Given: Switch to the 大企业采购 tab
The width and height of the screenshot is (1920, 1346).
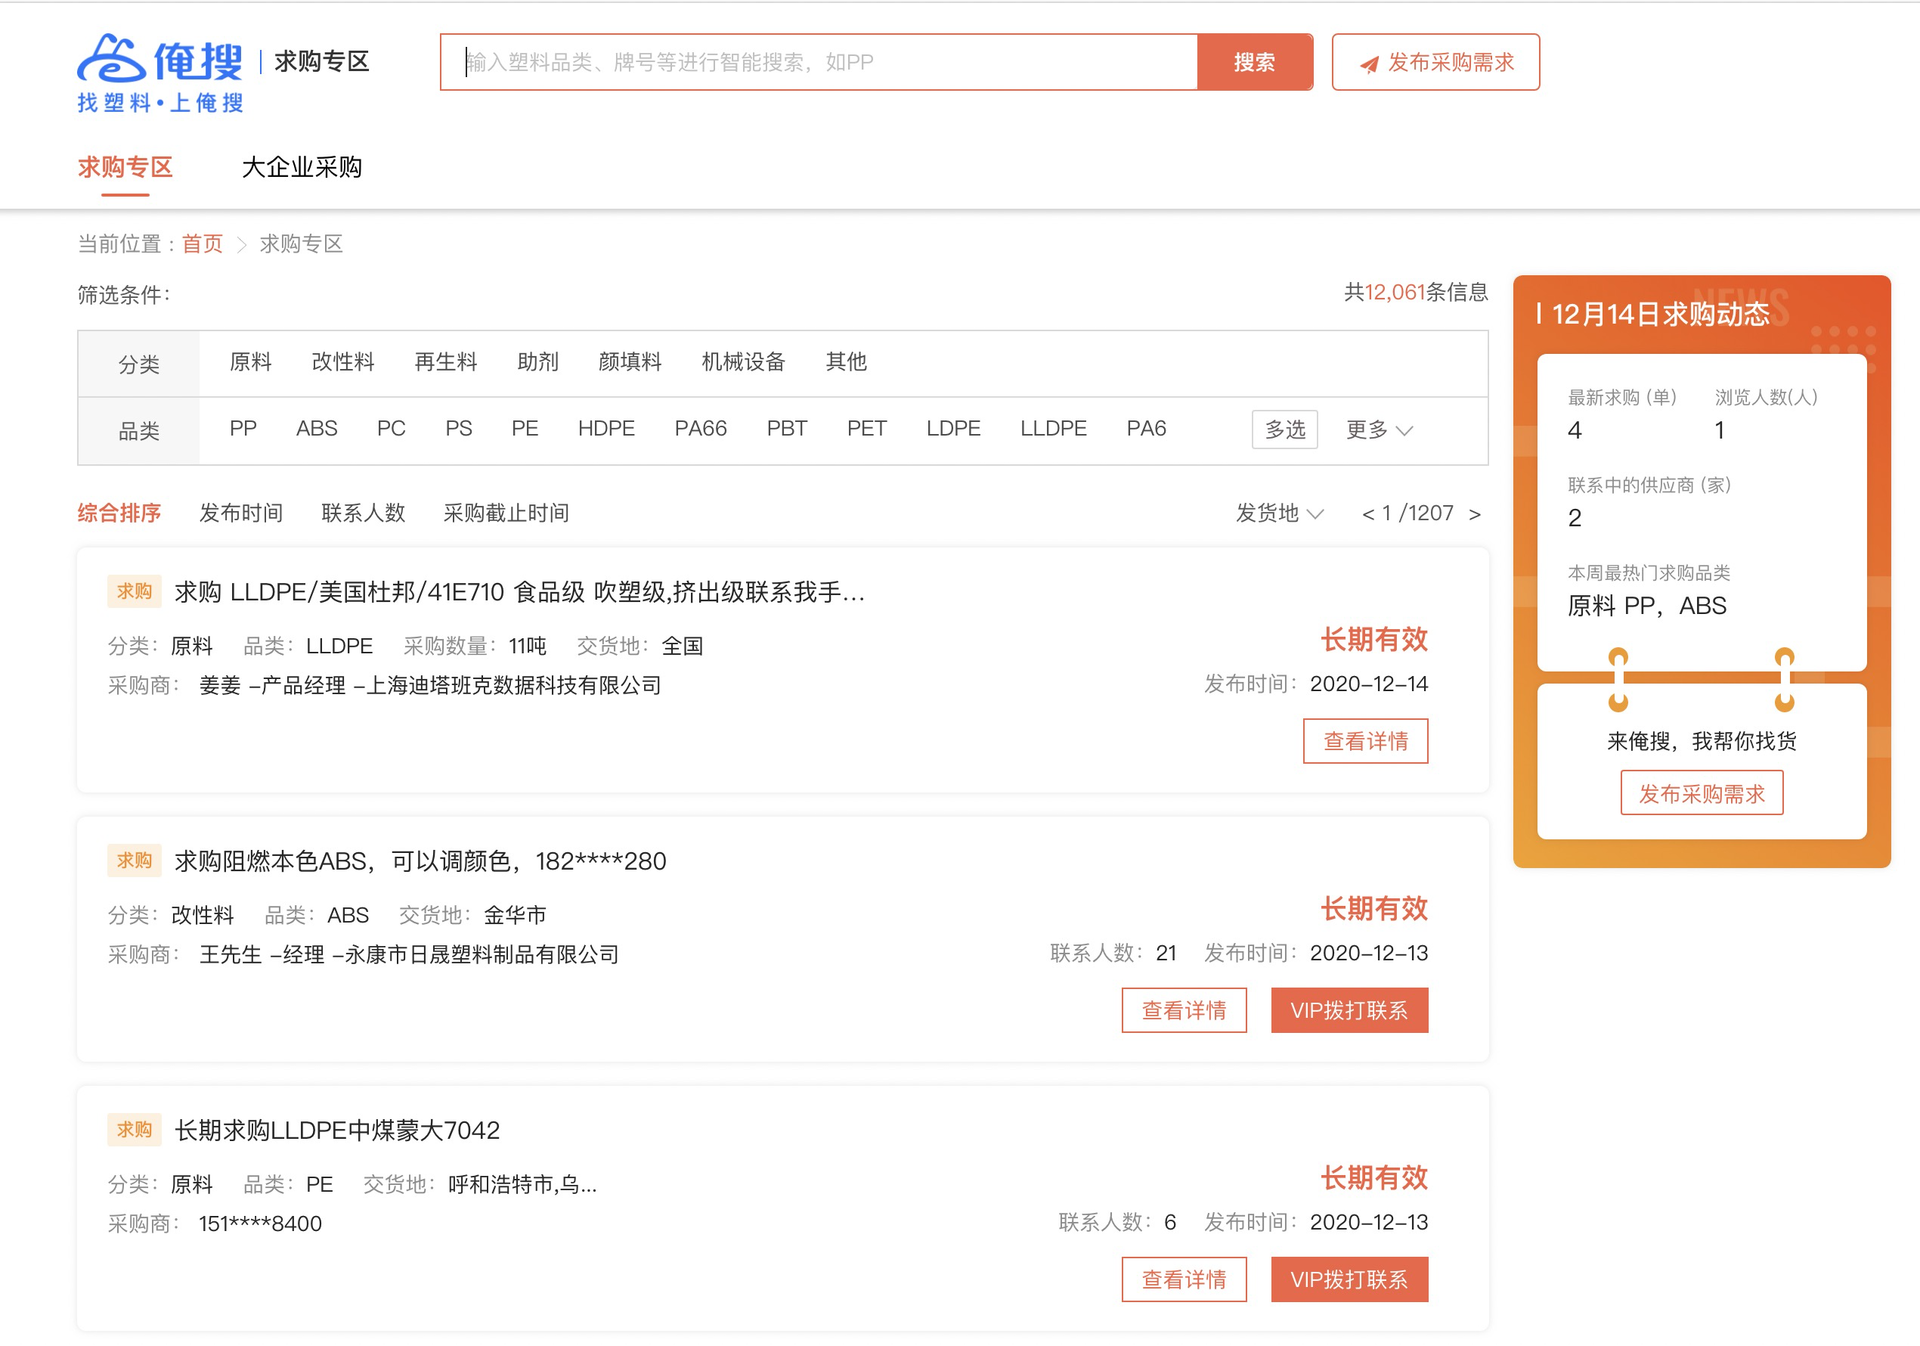Looking at the screenshot, I should pos(301,168).
